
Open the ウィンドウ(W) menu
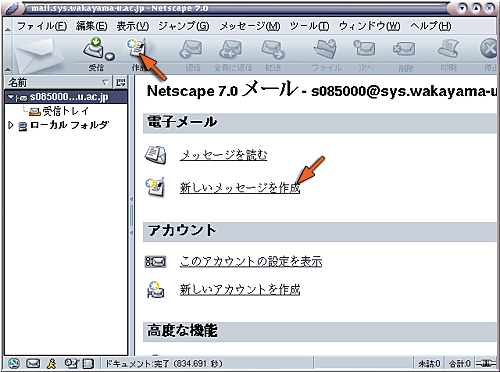(x=369, y=26)
